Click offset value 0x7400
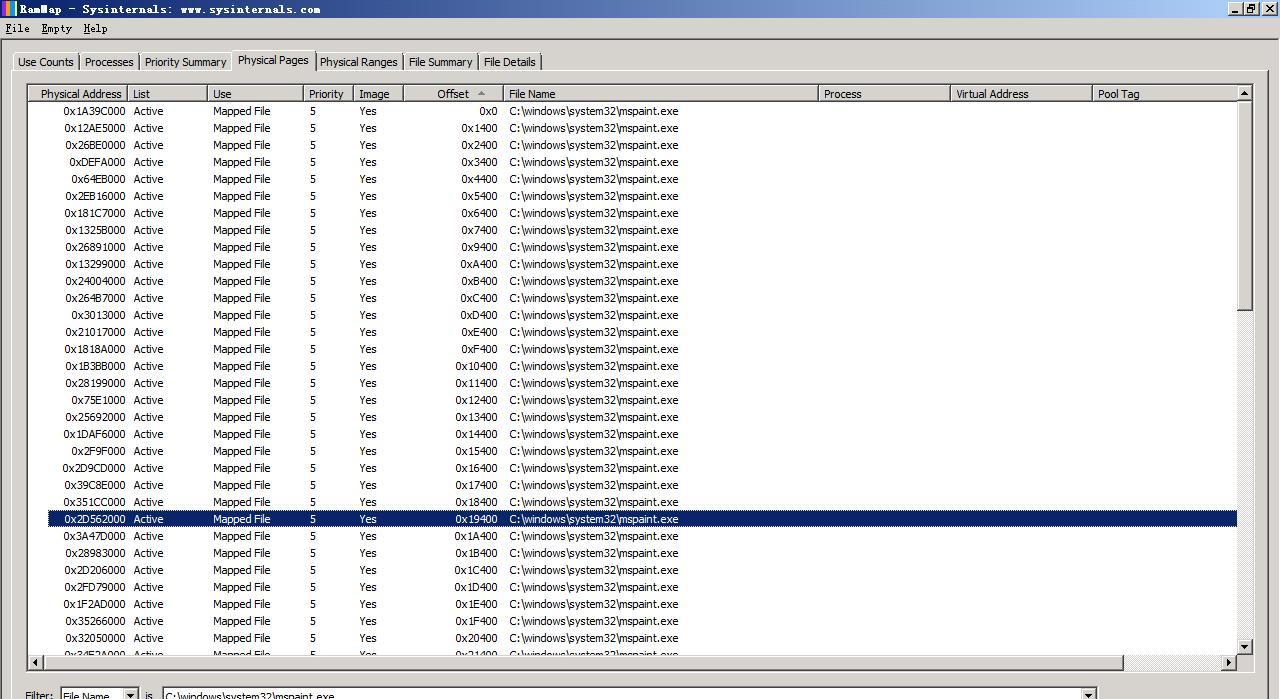The width and height of the screenshot is (1280, 699). pos(479,230)
